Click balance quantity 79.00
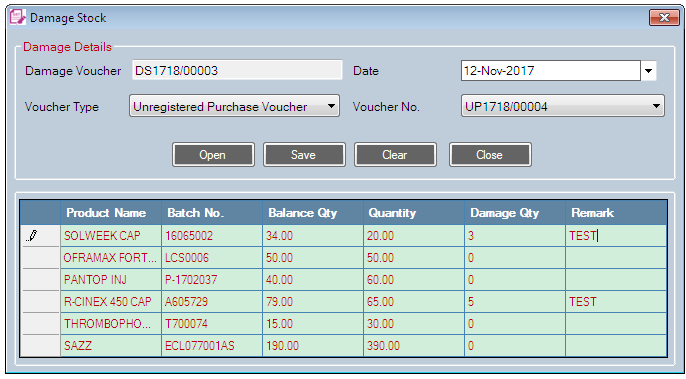 313,302
